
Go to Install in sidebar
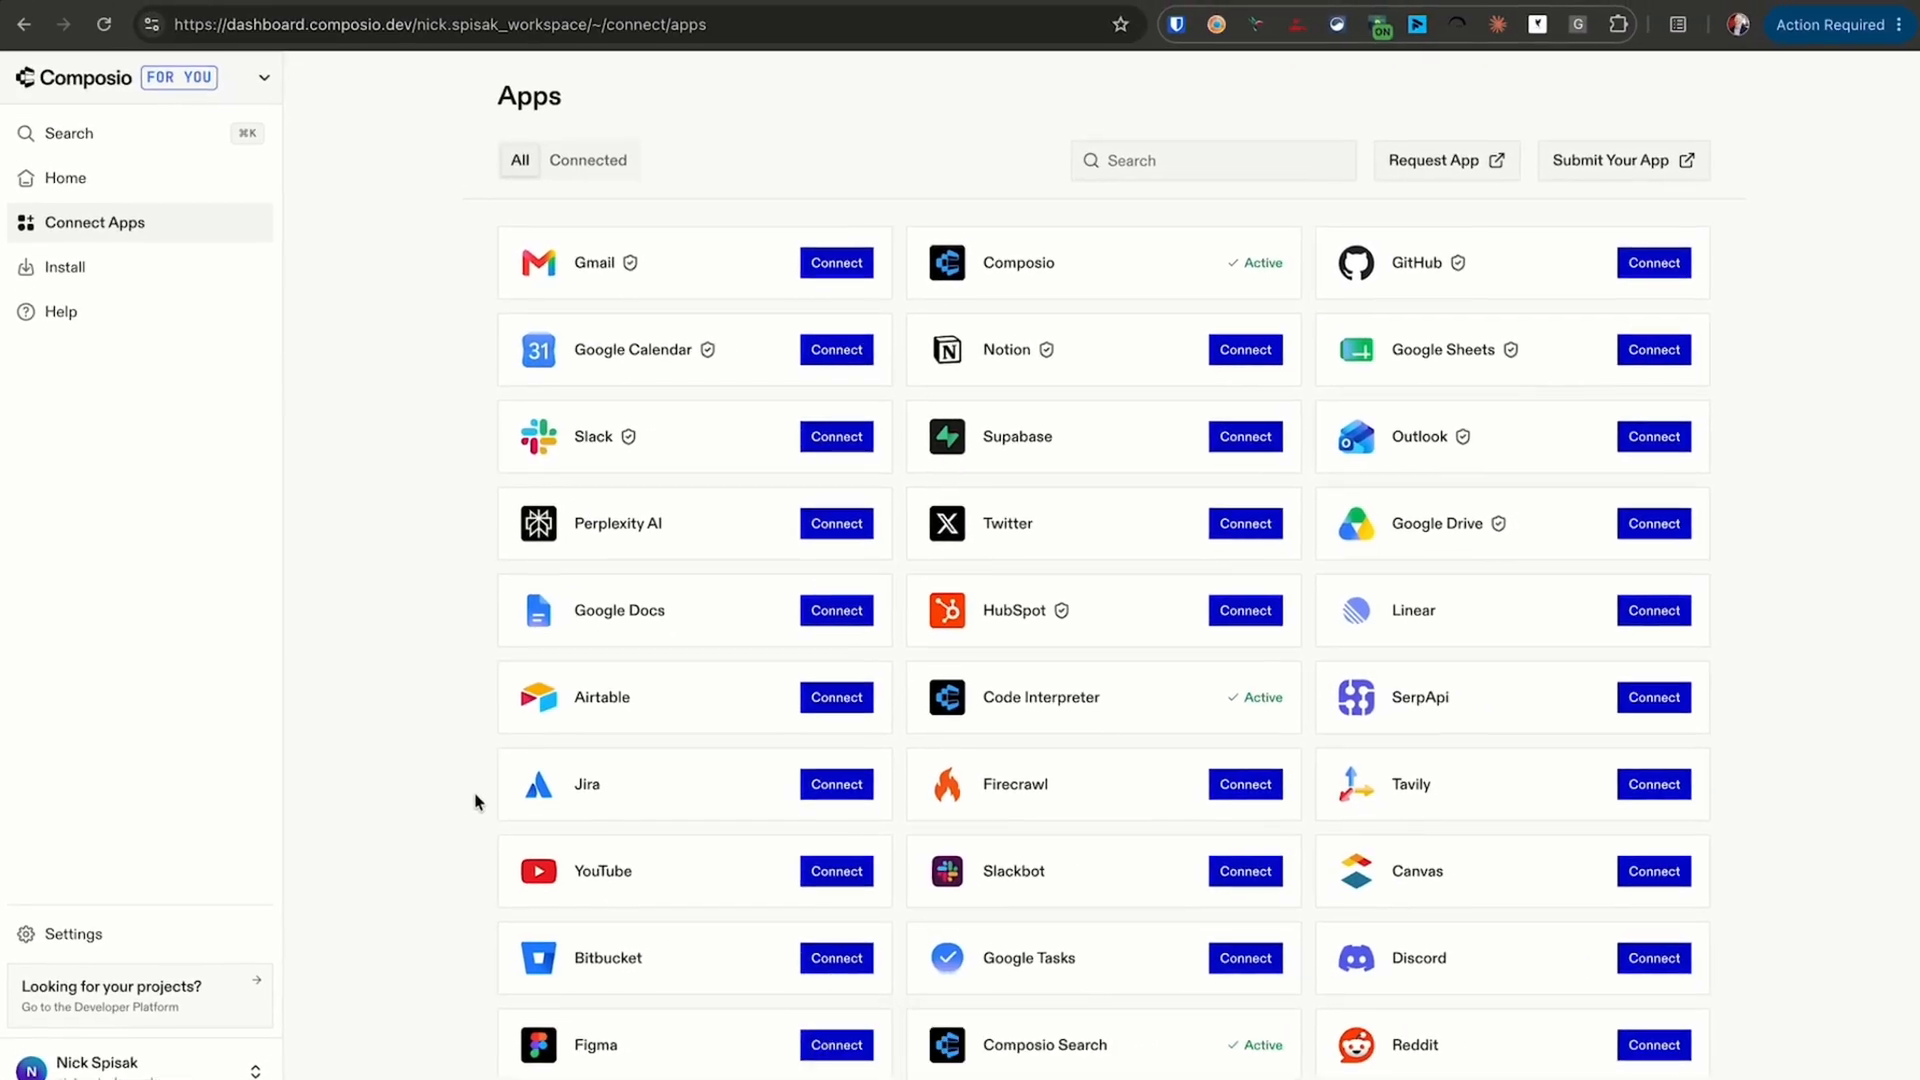(140, 267)
